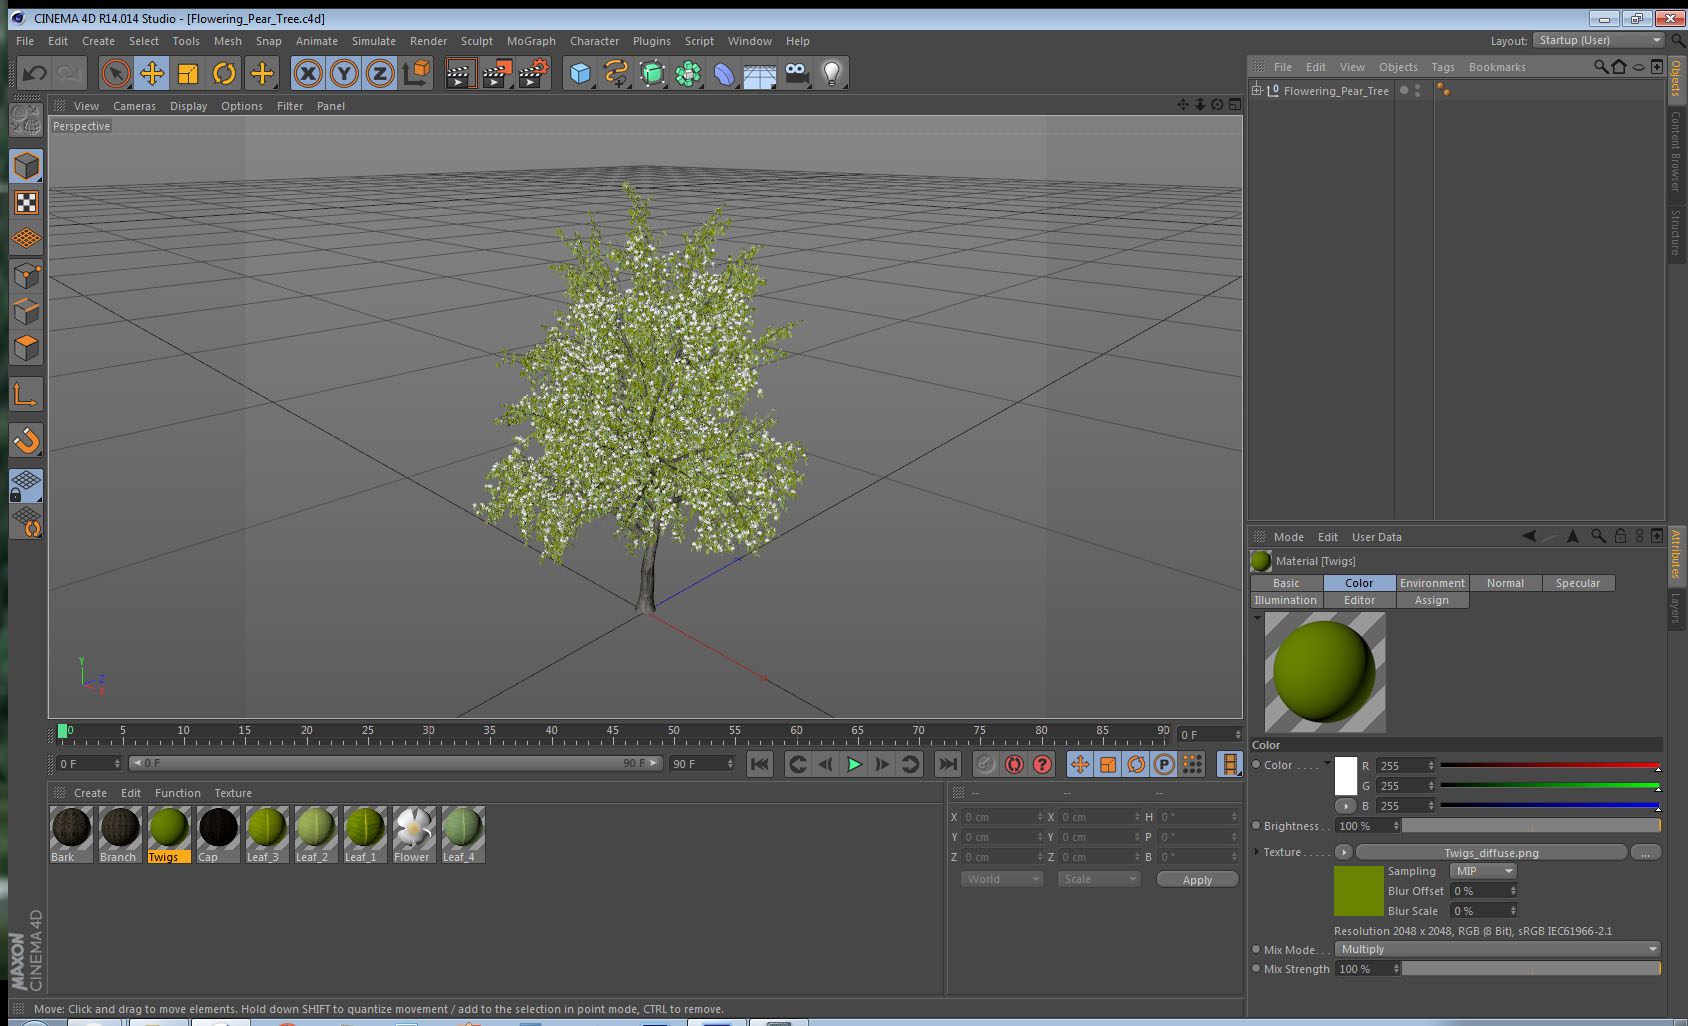
Task: Toggle visibility dots for Flowering_Pear_Tree
Action: (x=1417, y=90)
